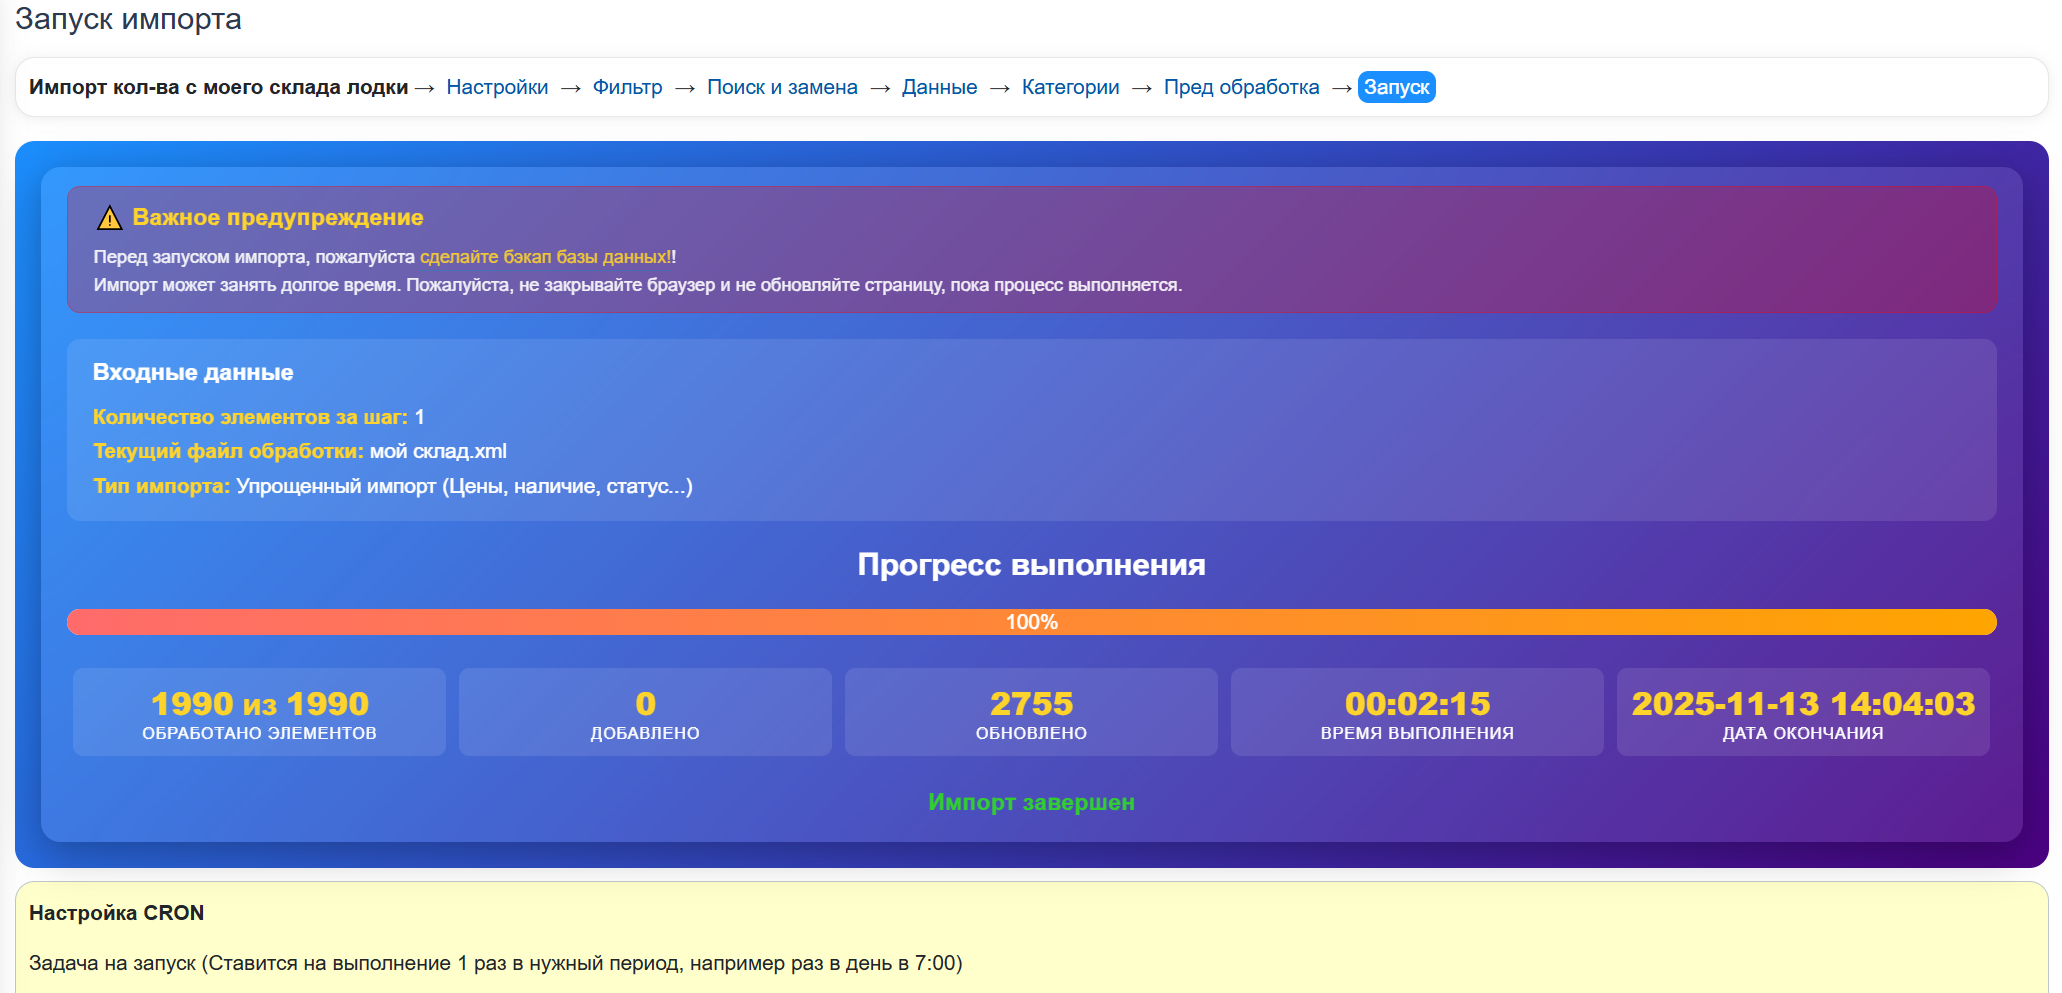Go to the Фильтр step

[627, 87]
